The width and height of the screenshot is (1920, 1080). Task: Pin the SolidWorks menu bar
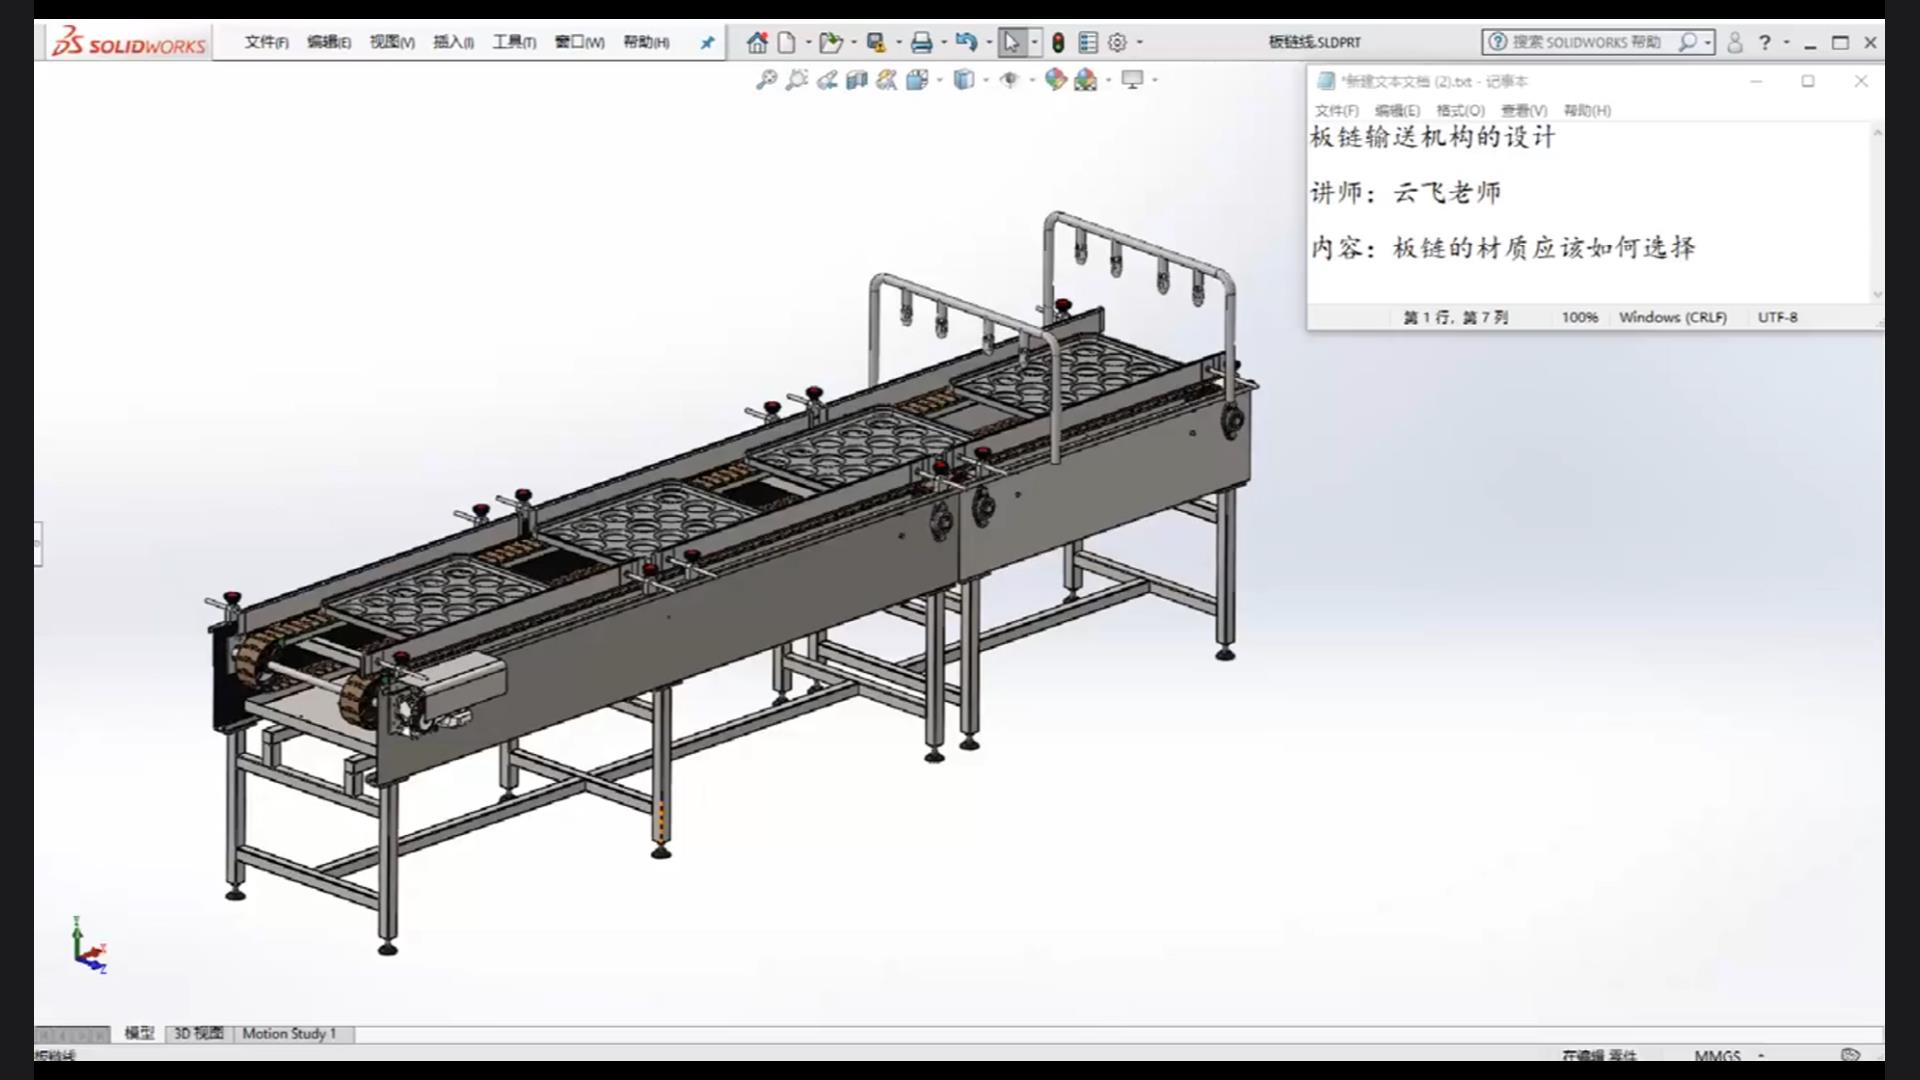coord(707,43)
